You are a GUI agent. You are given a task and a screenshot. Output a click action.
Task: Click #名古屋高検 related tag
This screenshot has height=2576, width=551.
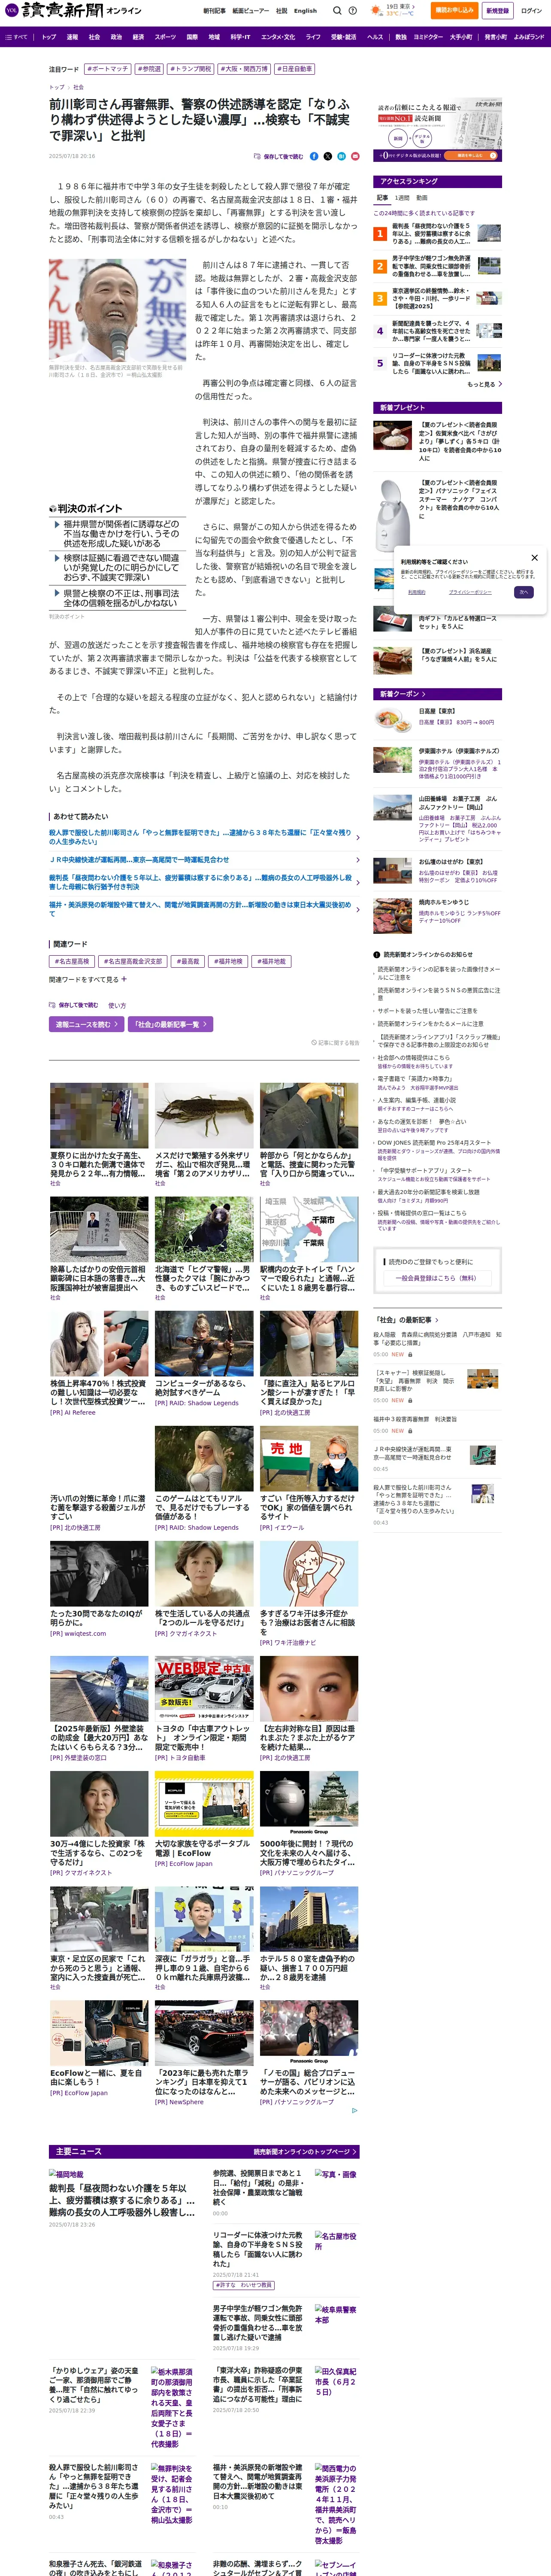pos(72,961)
